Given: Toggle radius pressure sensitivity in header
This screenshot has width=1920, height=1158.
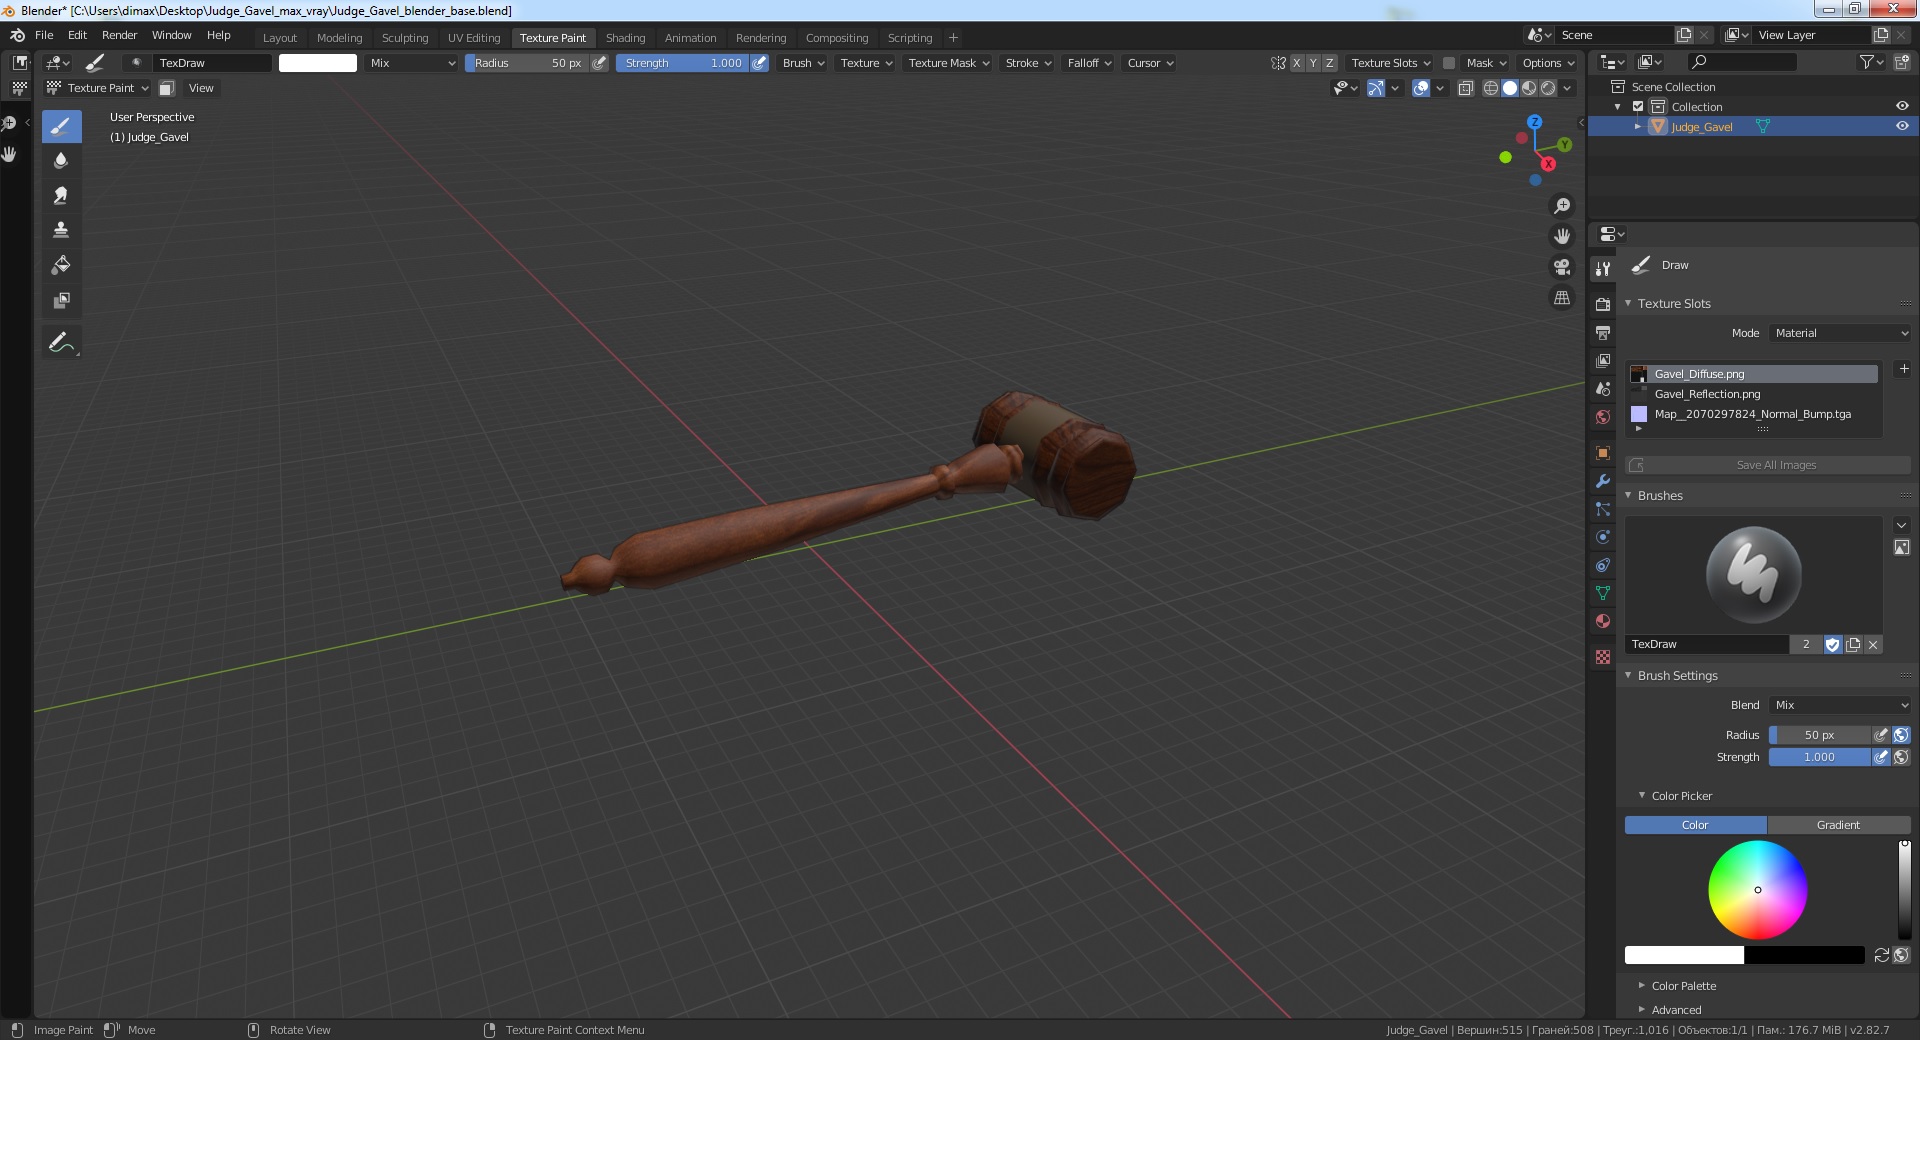Looking at the screenshot, I should (599, 63).
